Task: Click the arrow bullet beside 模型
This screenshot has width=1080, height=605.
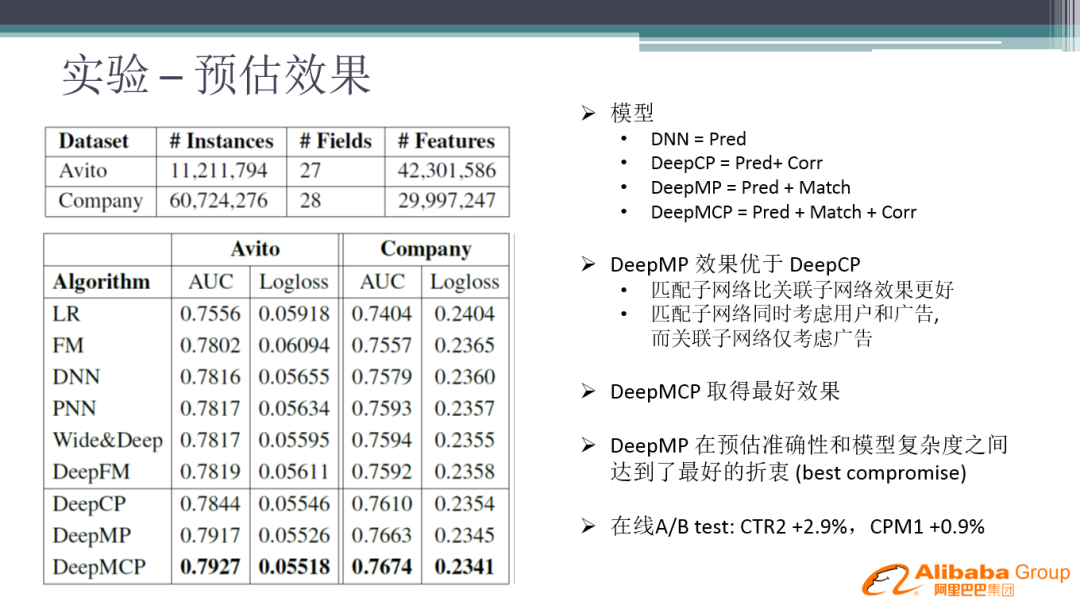Action: [588, 114]
